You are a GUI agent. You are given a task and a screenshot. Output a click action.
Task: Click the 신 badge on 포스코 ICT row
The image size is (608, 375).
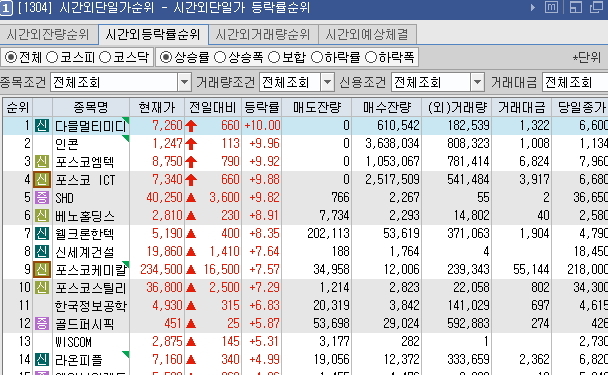[x=42, y=180]
